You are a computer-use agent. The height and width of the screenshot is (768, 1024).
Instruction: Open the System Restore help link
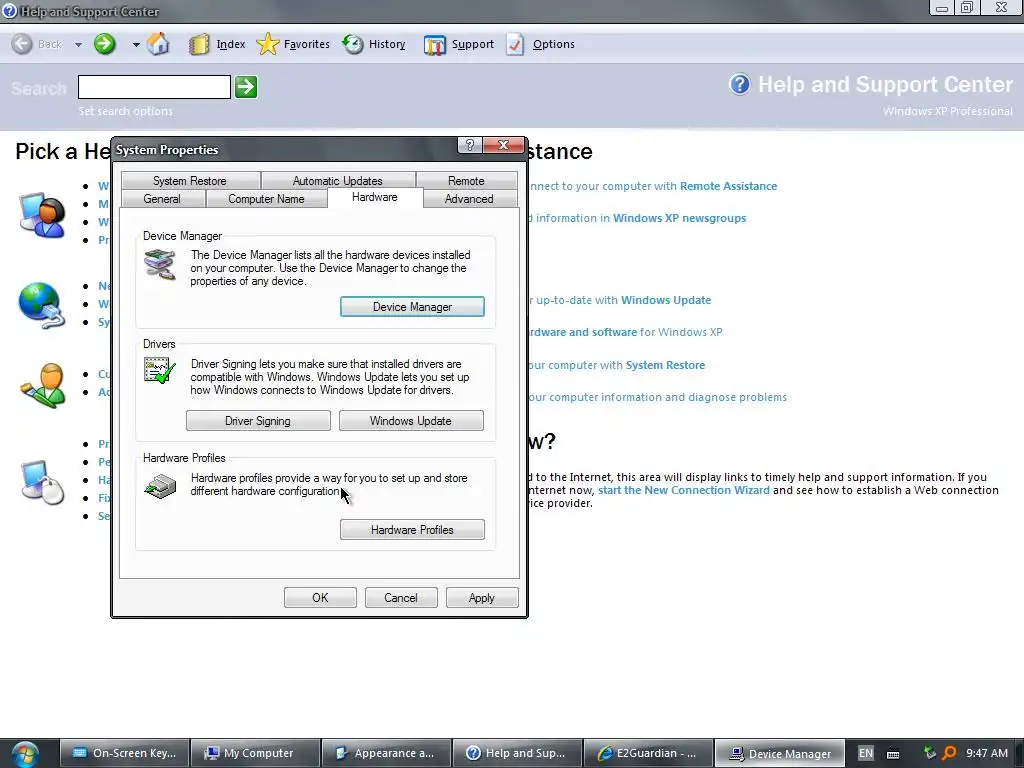(x=665, y=365)
